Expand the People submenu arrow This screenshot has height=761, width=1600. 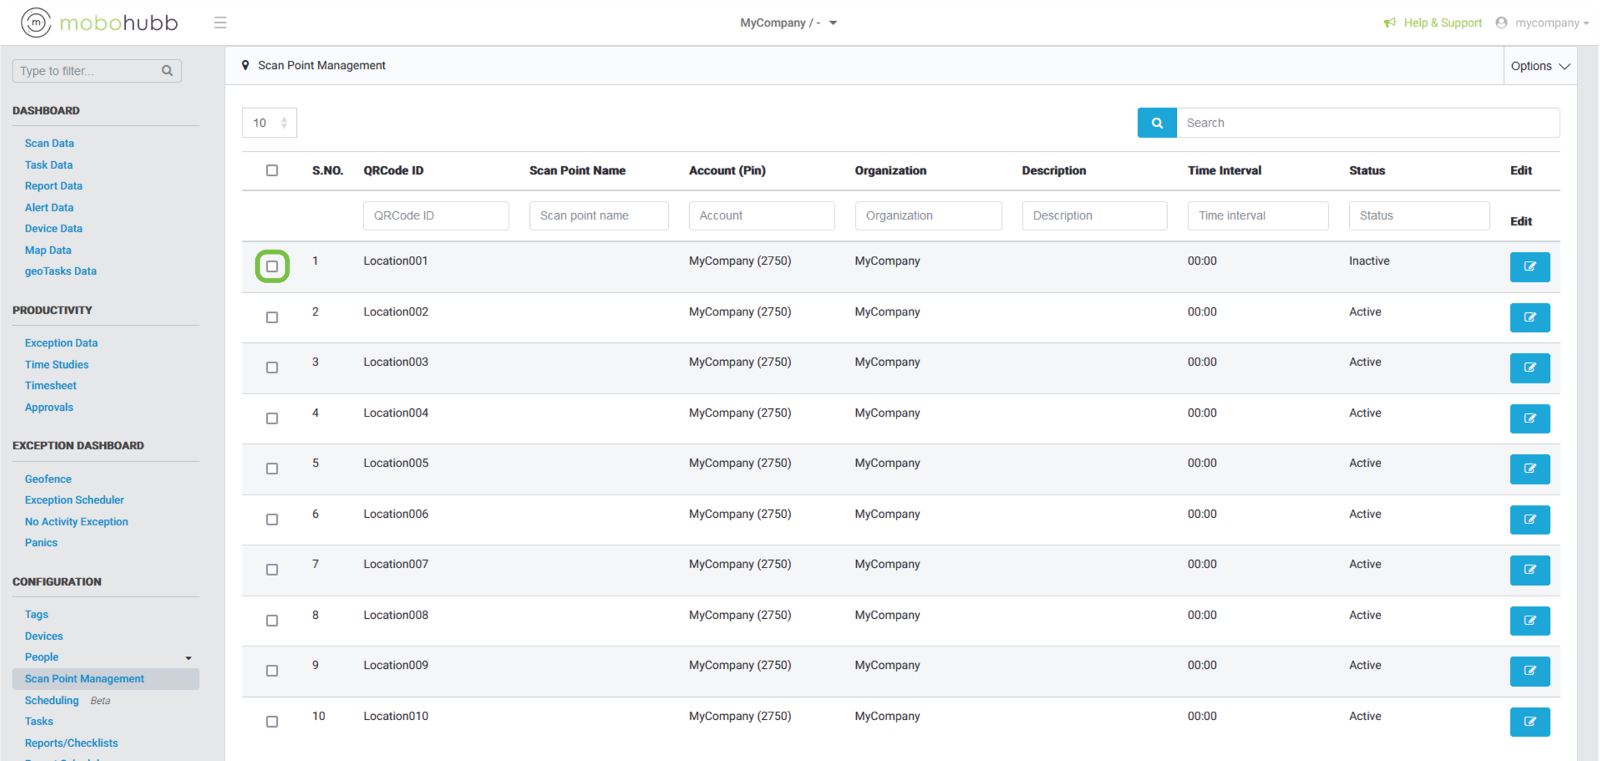(188, 658)
